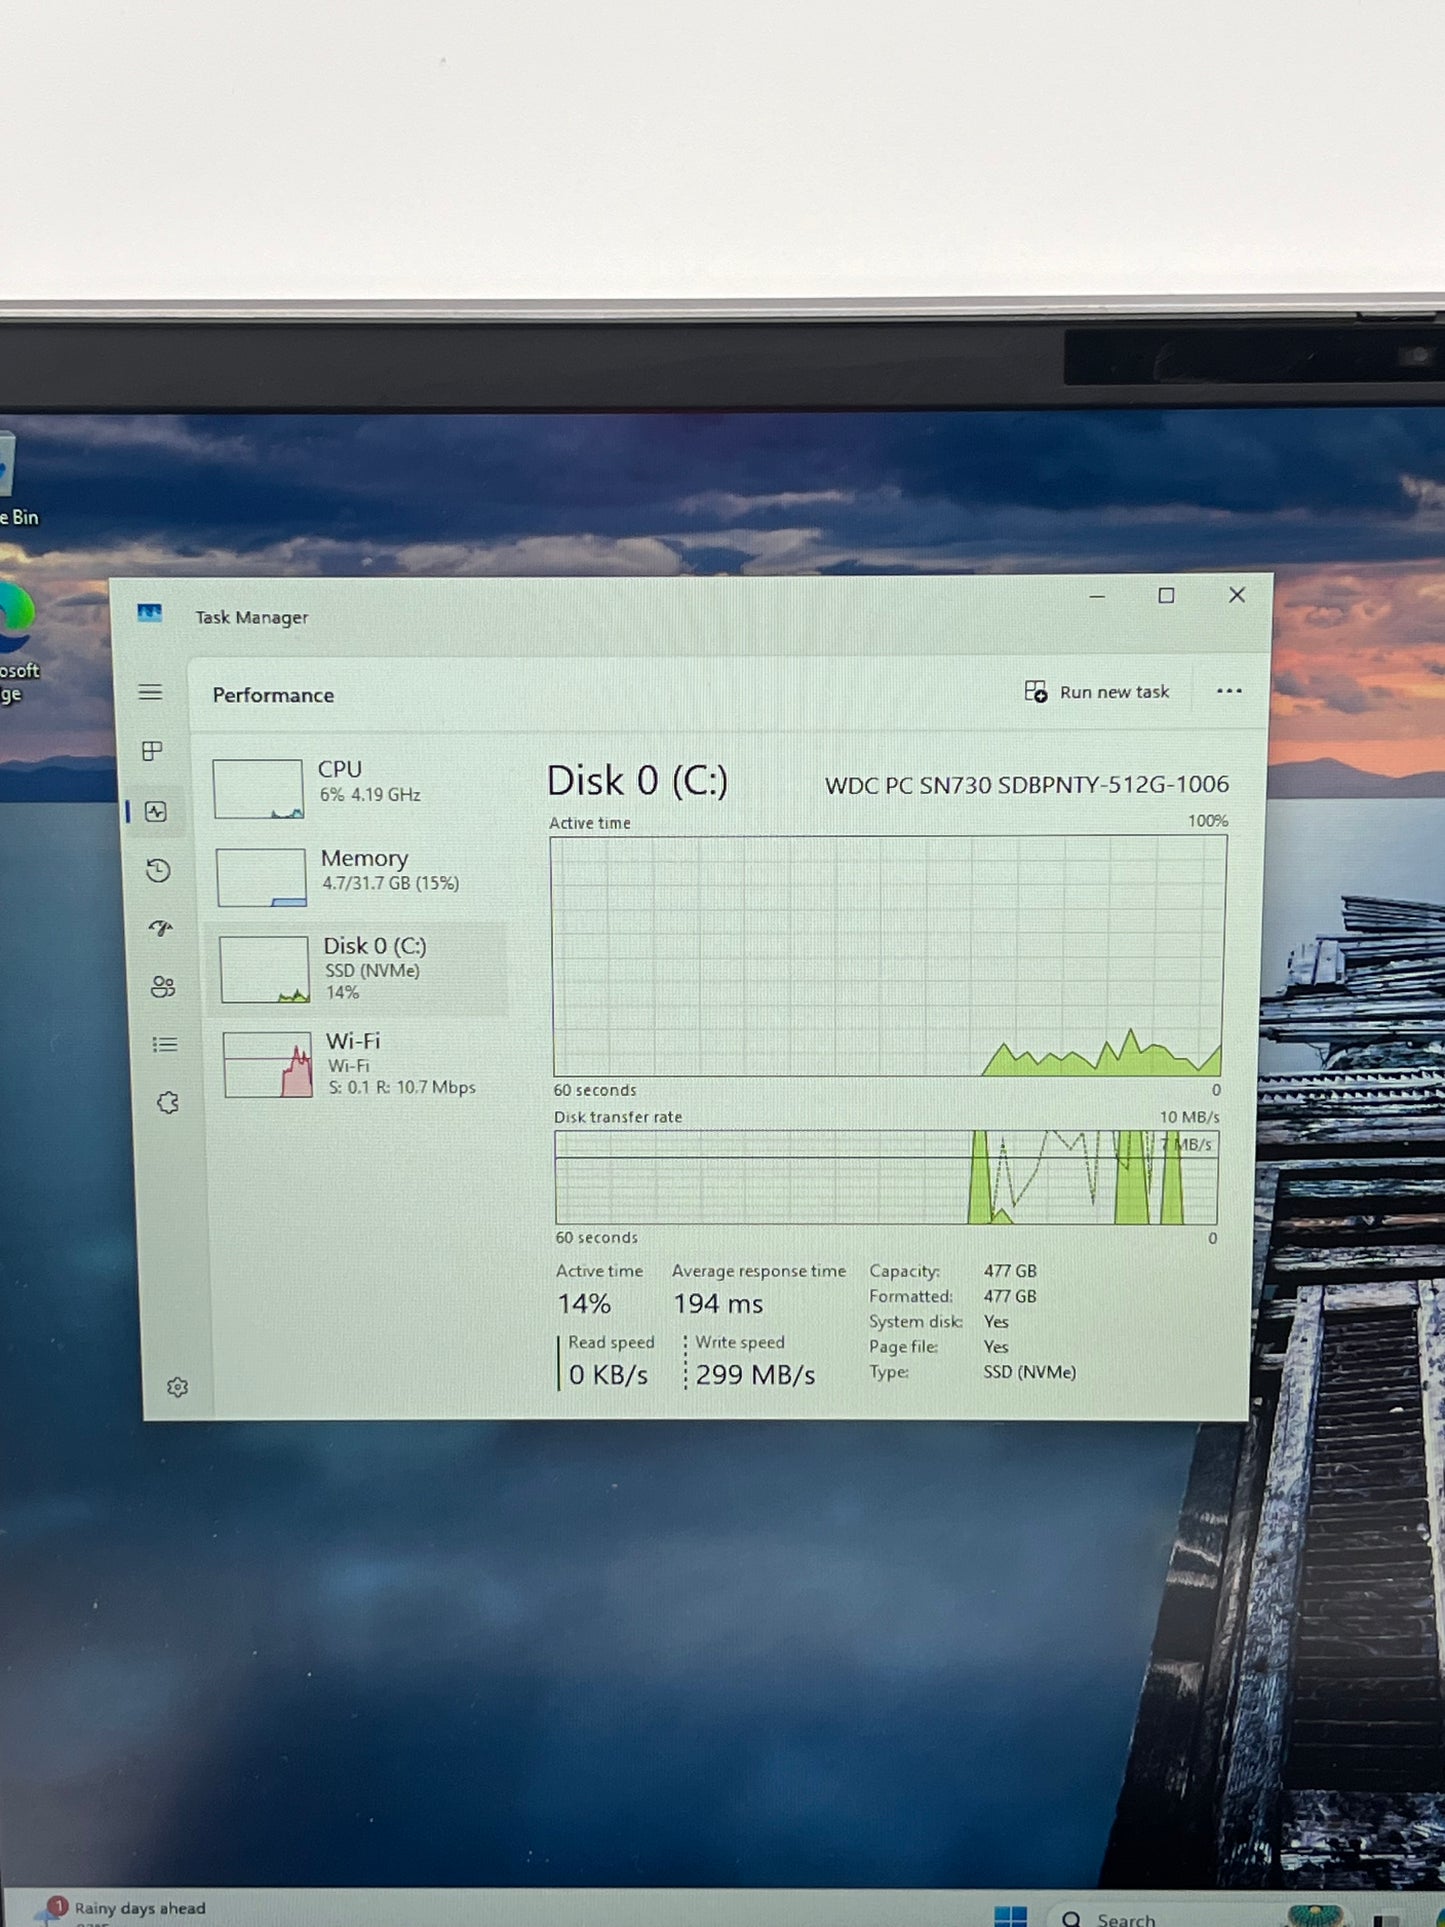
Task: Click the Memory mini graph thumbnail
Action: click(x=261, y=878)
